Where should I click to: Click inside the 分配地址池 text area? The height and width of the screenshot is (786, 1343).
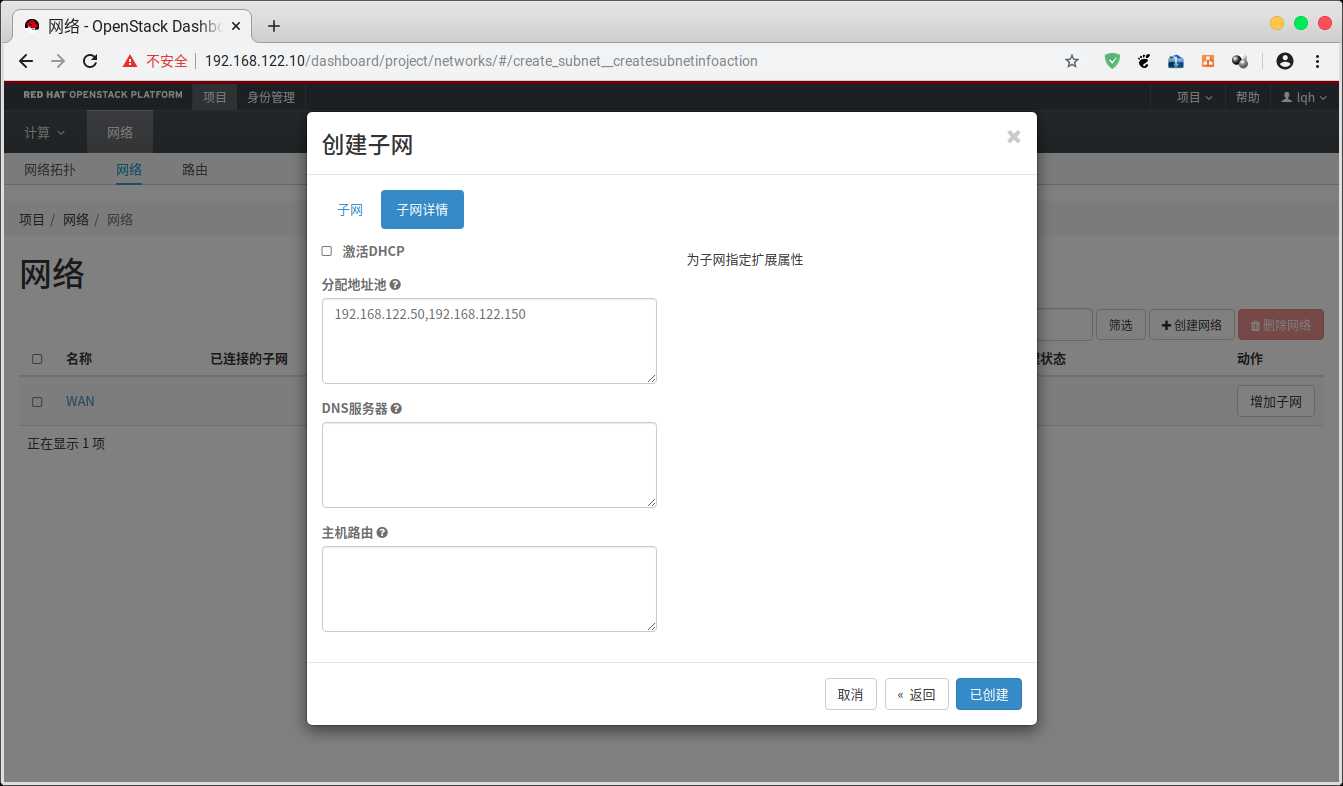pos(489,340)
